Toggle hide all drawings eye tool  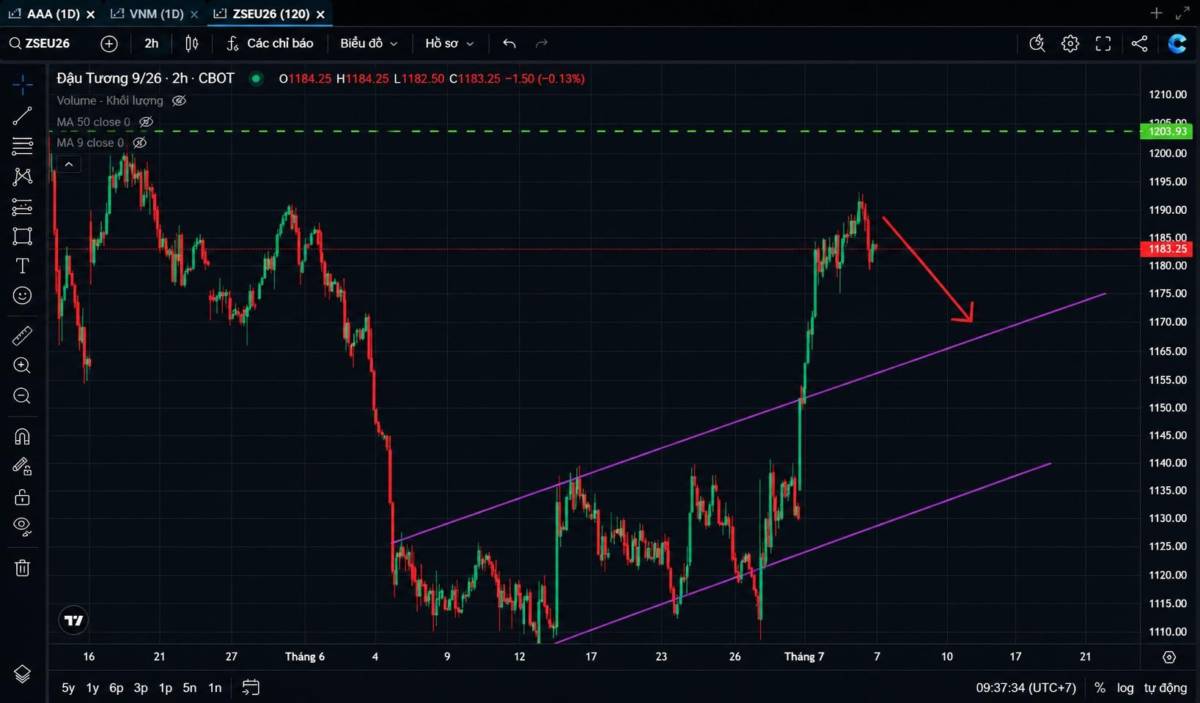[x=22, y=526]
